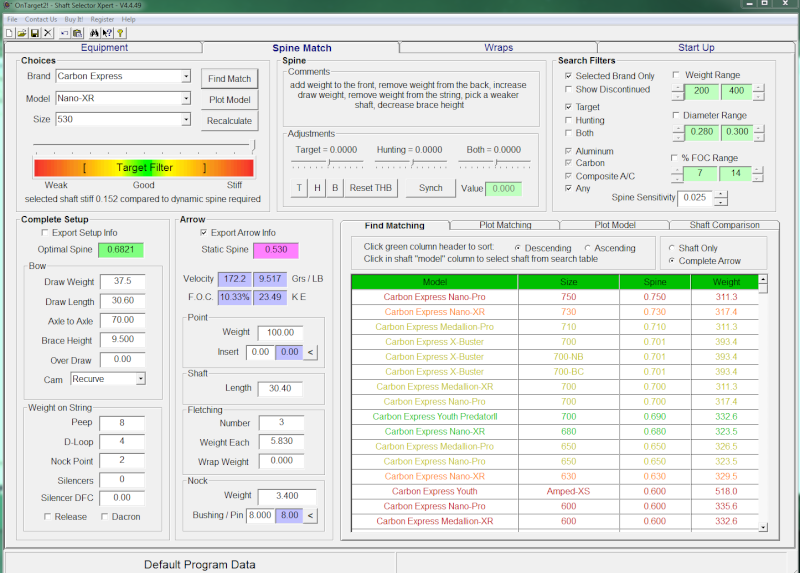The image size is (800, 573).
Task: Click the New file toolbar icon
Action: pyautogui.click(x=9, y=33)
